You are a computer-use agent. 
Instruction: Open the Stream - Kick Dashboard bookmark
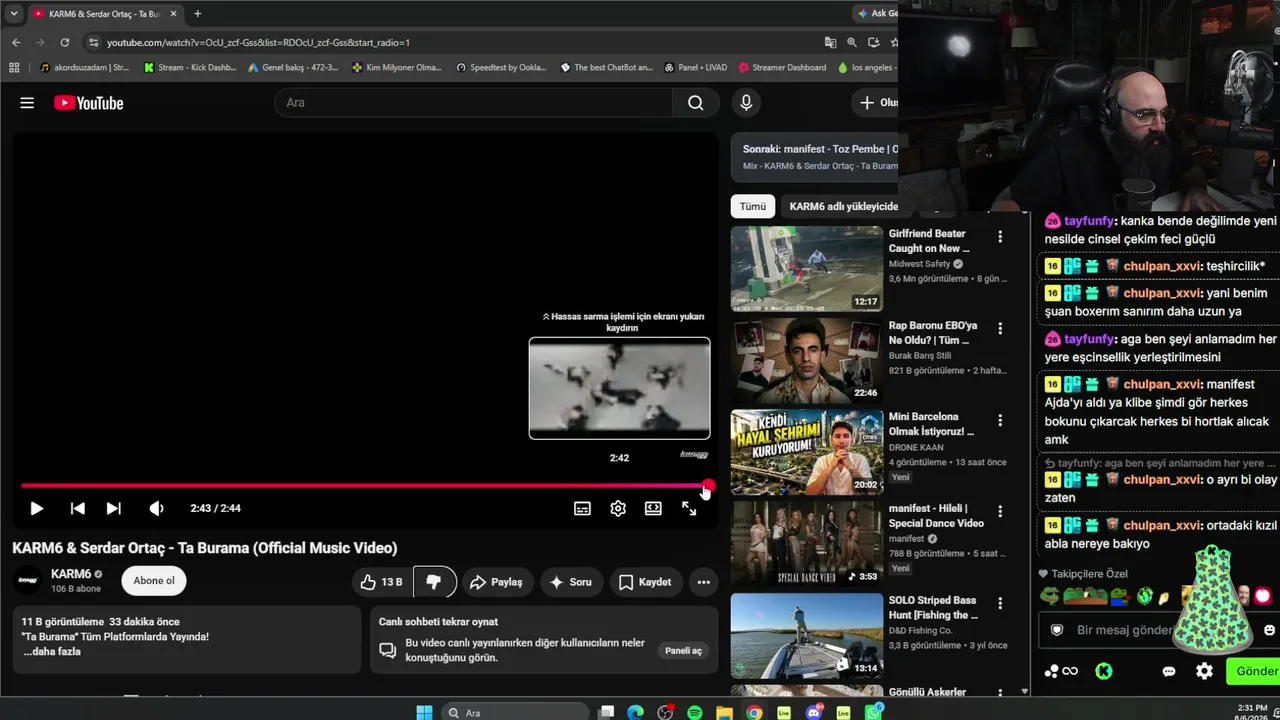(191, 68)
